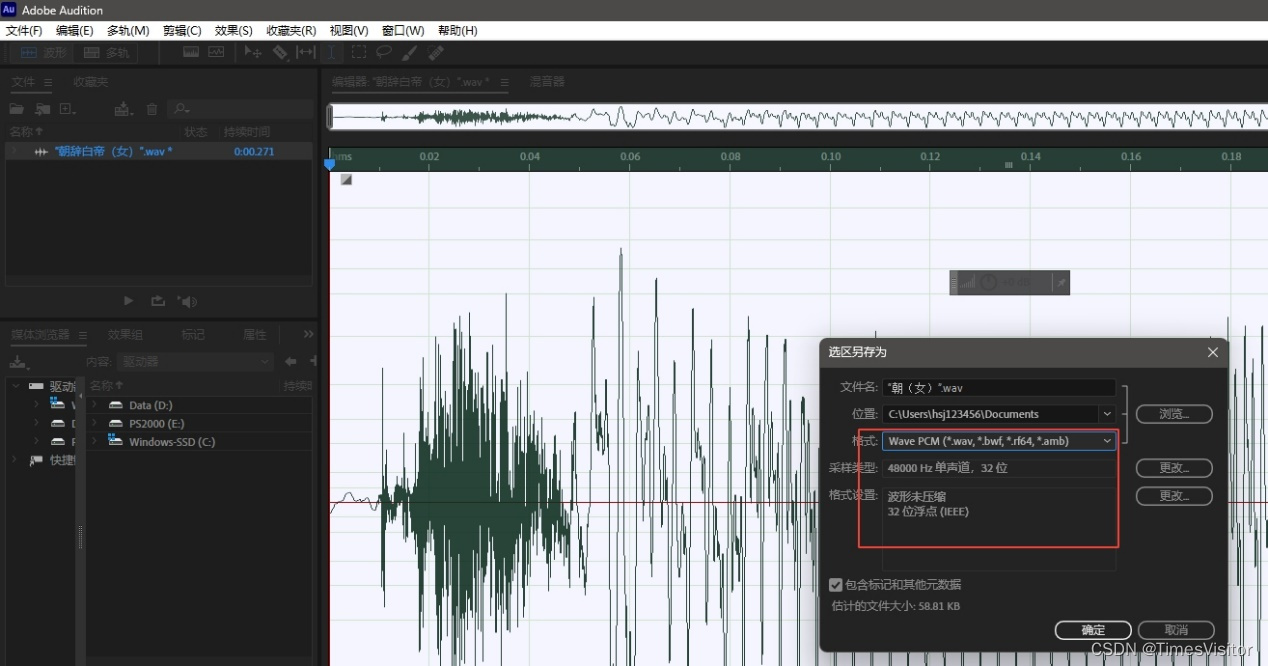Viewport: 1268px width, 666px height.
Task: Sort files by 名称 column header
Action: tap(26, 132)
